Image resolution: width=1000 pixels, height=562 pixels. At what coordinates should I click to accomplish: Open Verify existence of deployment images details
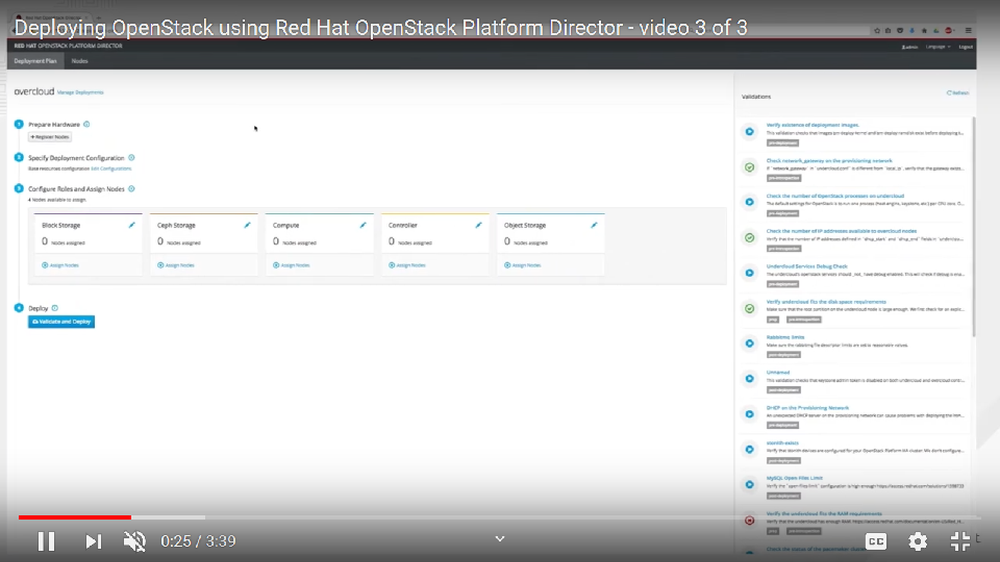[812, 125]
